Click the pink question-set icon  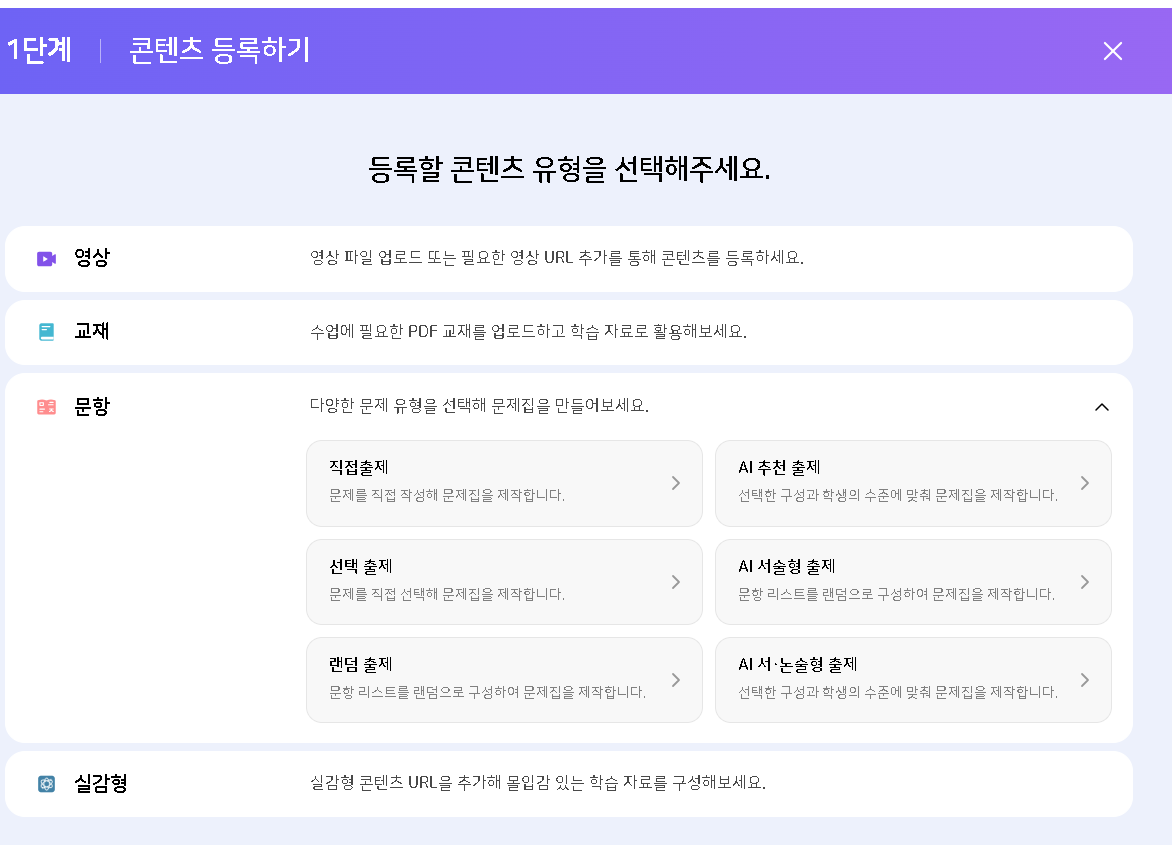point(46,407)
